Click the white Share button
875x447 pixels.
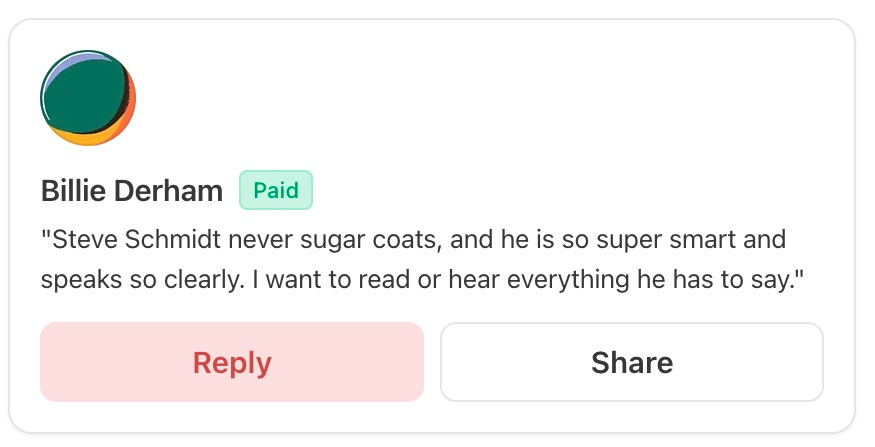[631, 362]
